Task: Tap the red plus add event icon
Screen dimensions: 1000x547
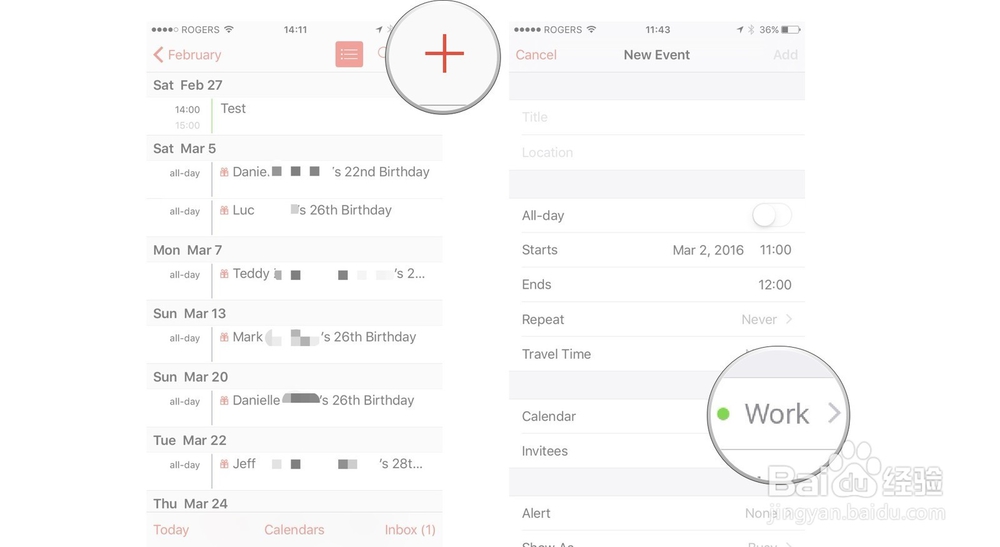Action: pos(444,54)
